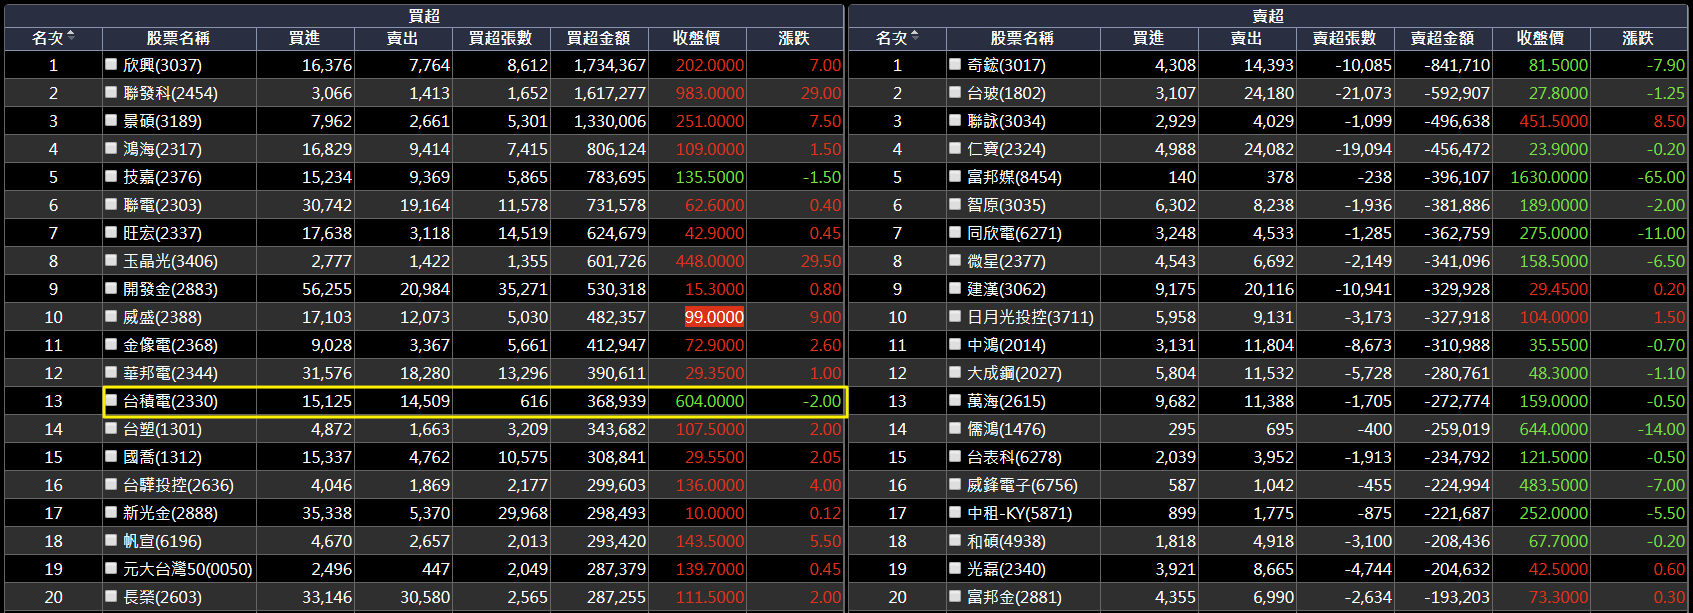Click 富邦媒 closing price 1630.0000
This screenshot has width=1693, height=613.
pyautogui.click(x=1549, y=177)
